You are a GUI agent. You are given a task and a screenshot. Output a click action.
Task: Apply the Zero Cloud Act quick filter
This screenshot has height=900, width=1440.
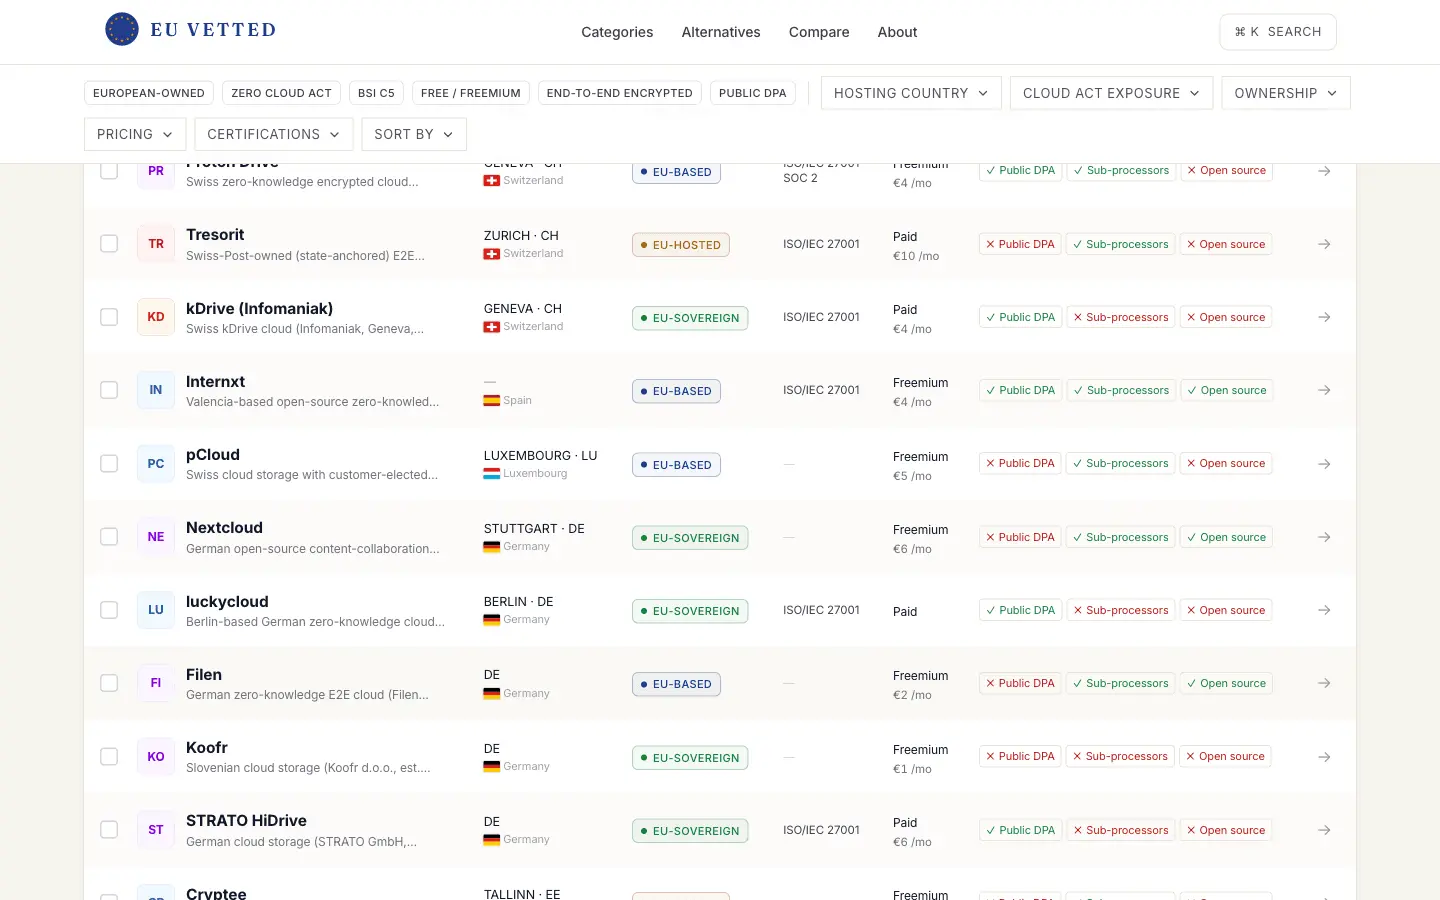tap(281, 93)
